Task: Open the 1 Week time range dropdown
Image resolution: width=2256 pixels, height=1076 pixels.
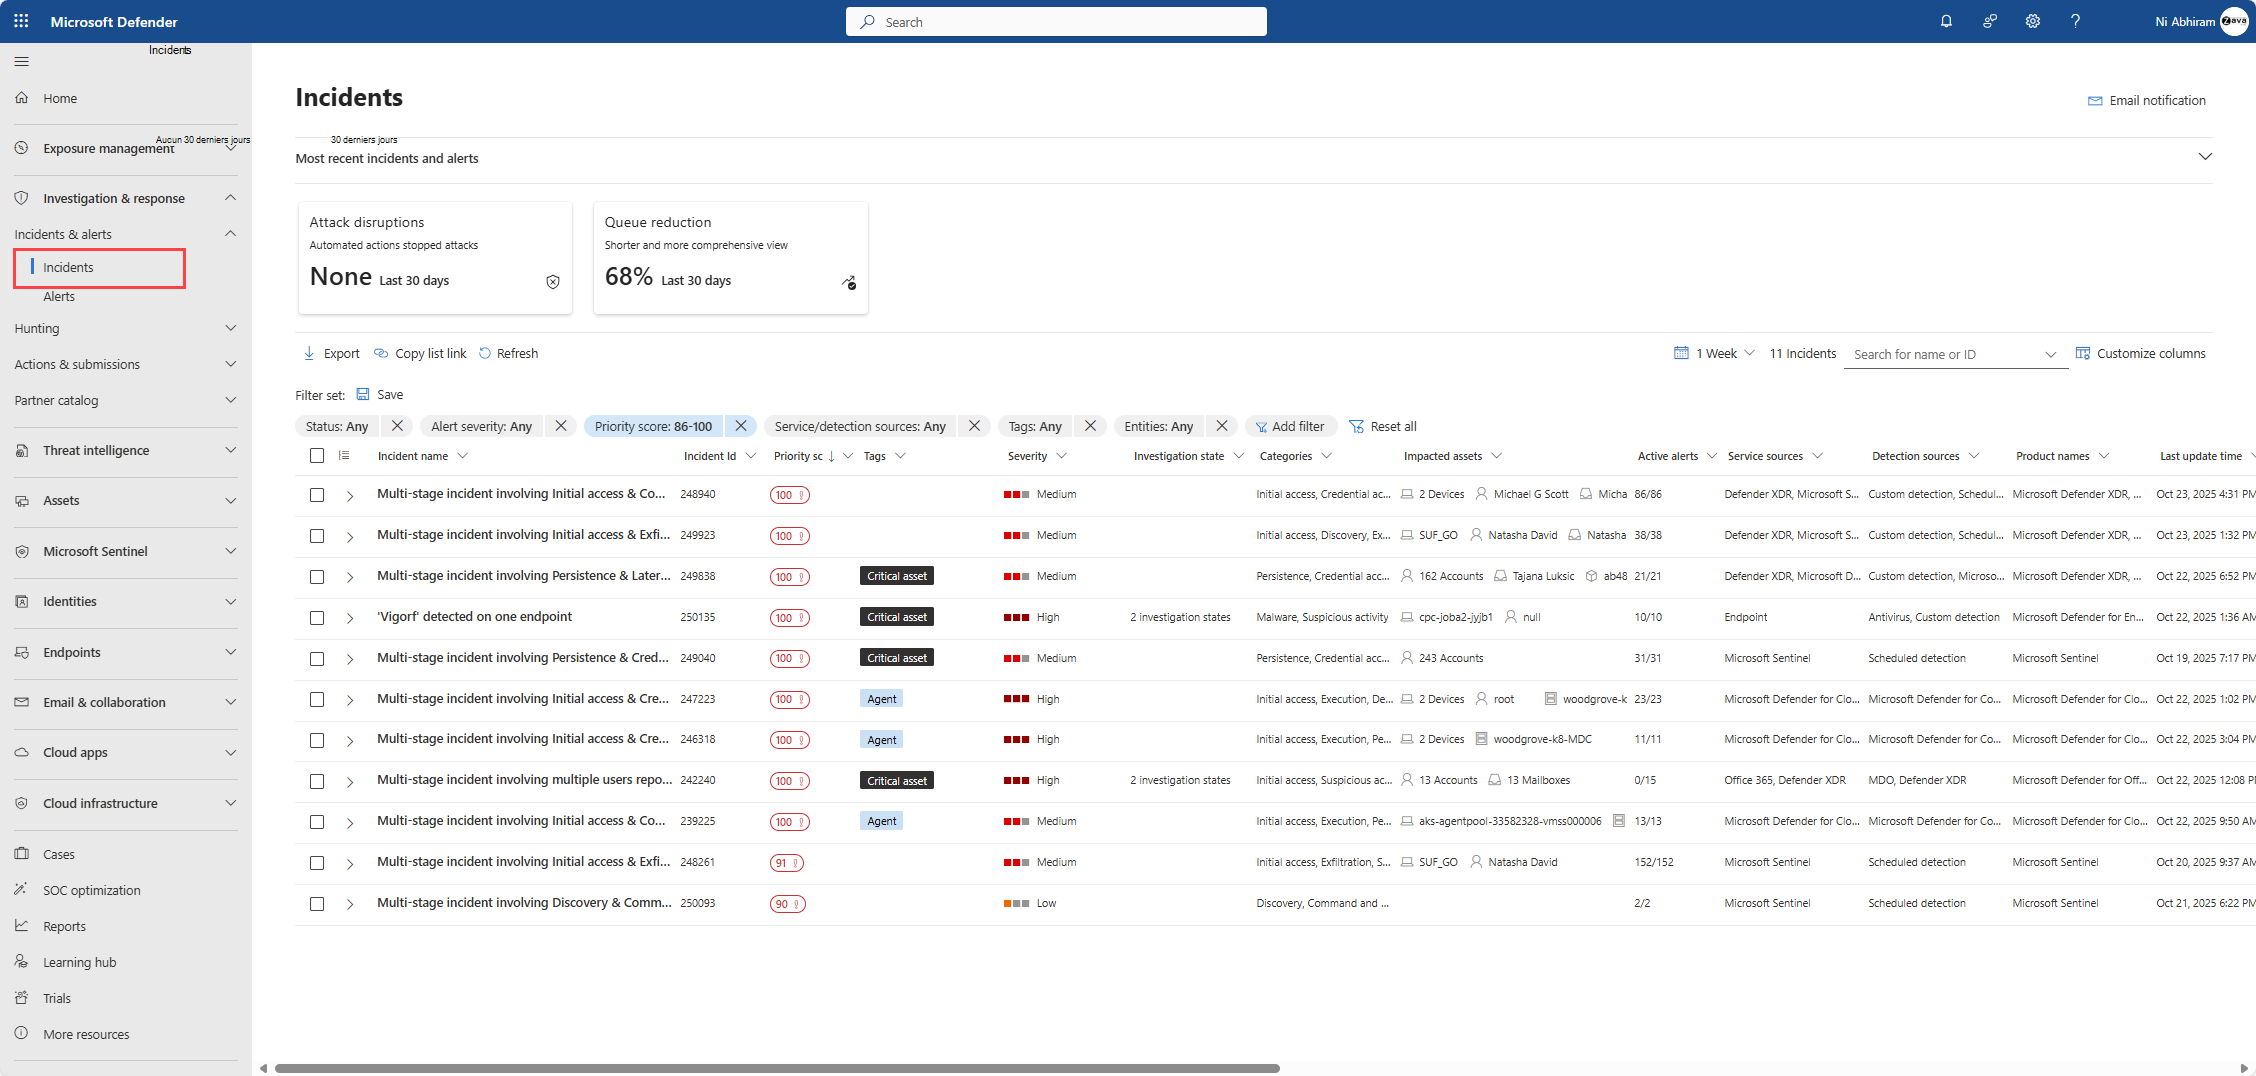Action: [x=1714, y=353]
